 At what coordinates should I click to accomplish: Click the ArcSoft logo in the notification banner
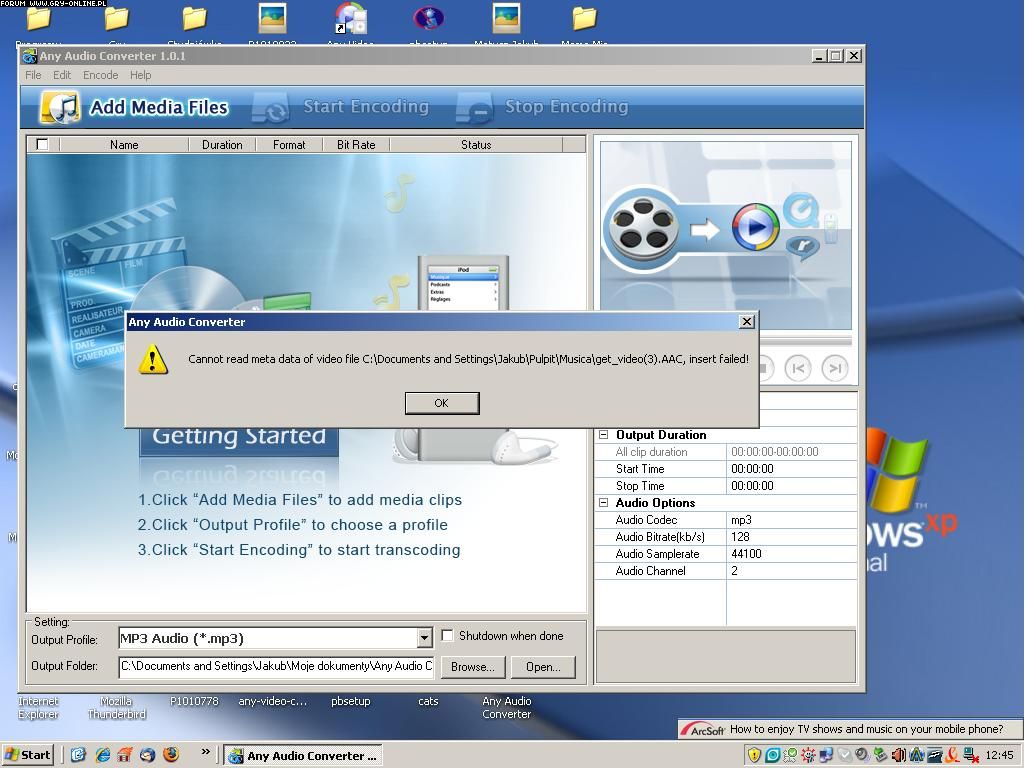[x=702, y=729]
